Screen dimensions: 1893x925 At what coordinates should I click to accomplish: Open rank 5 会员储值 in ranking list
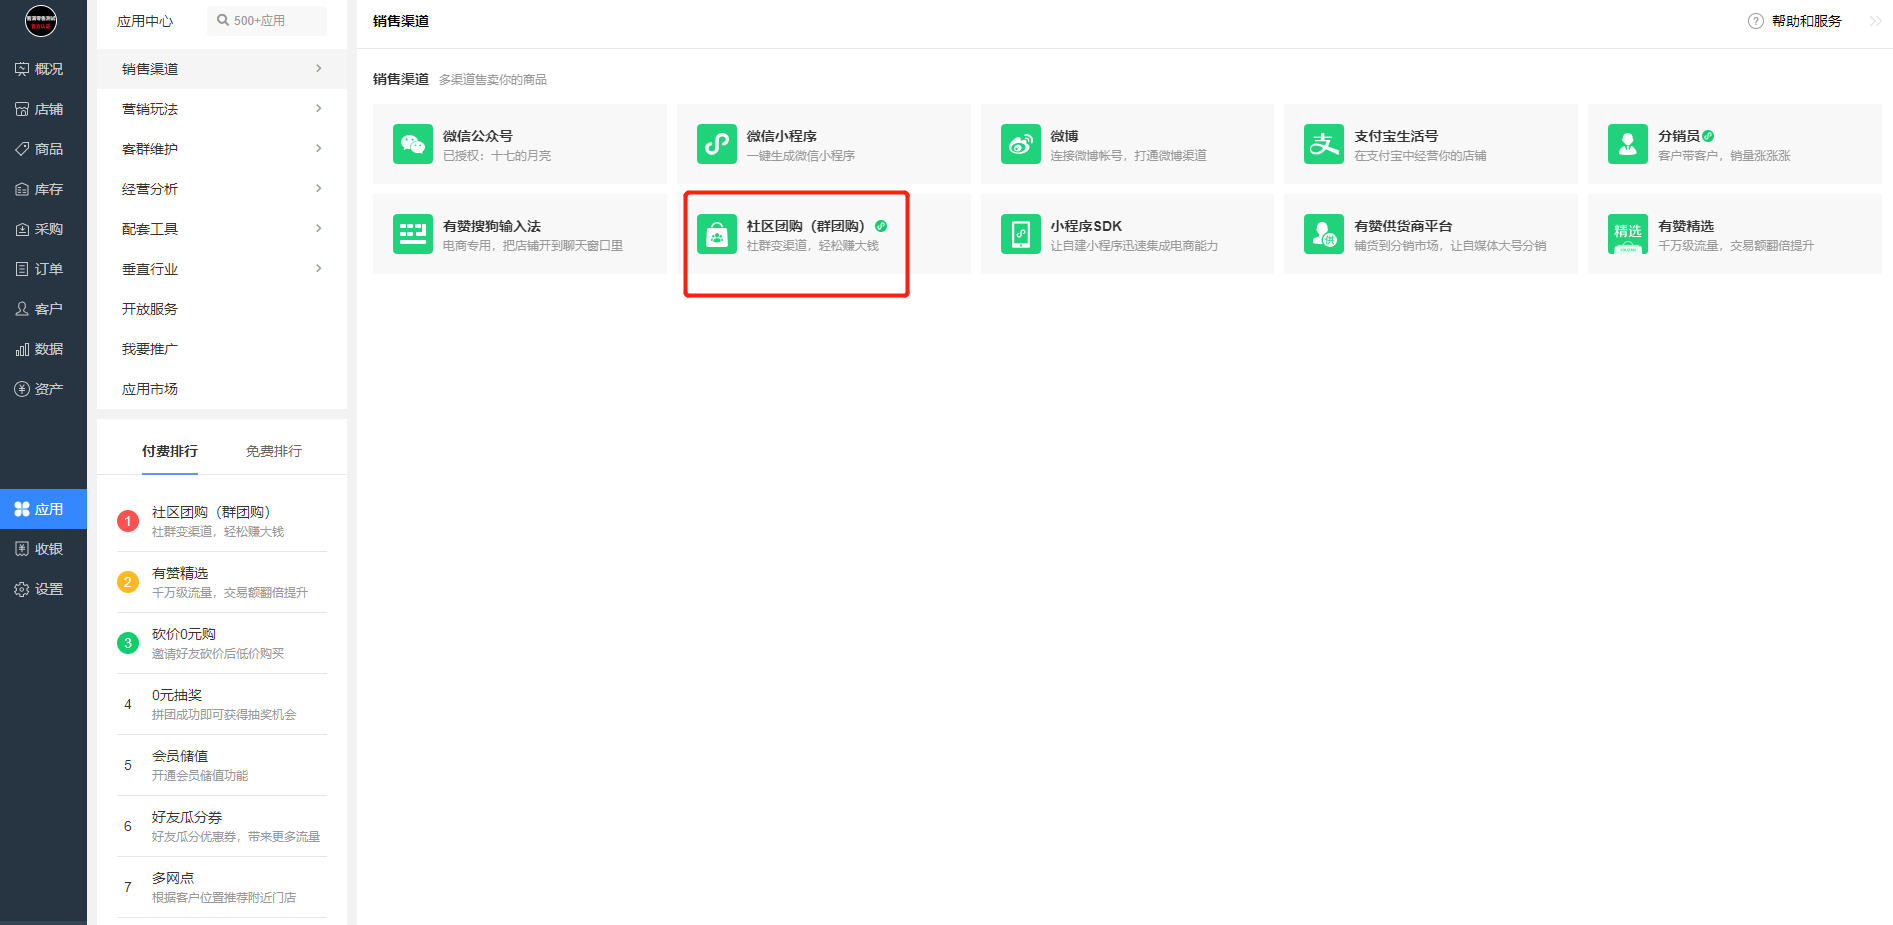222,765
